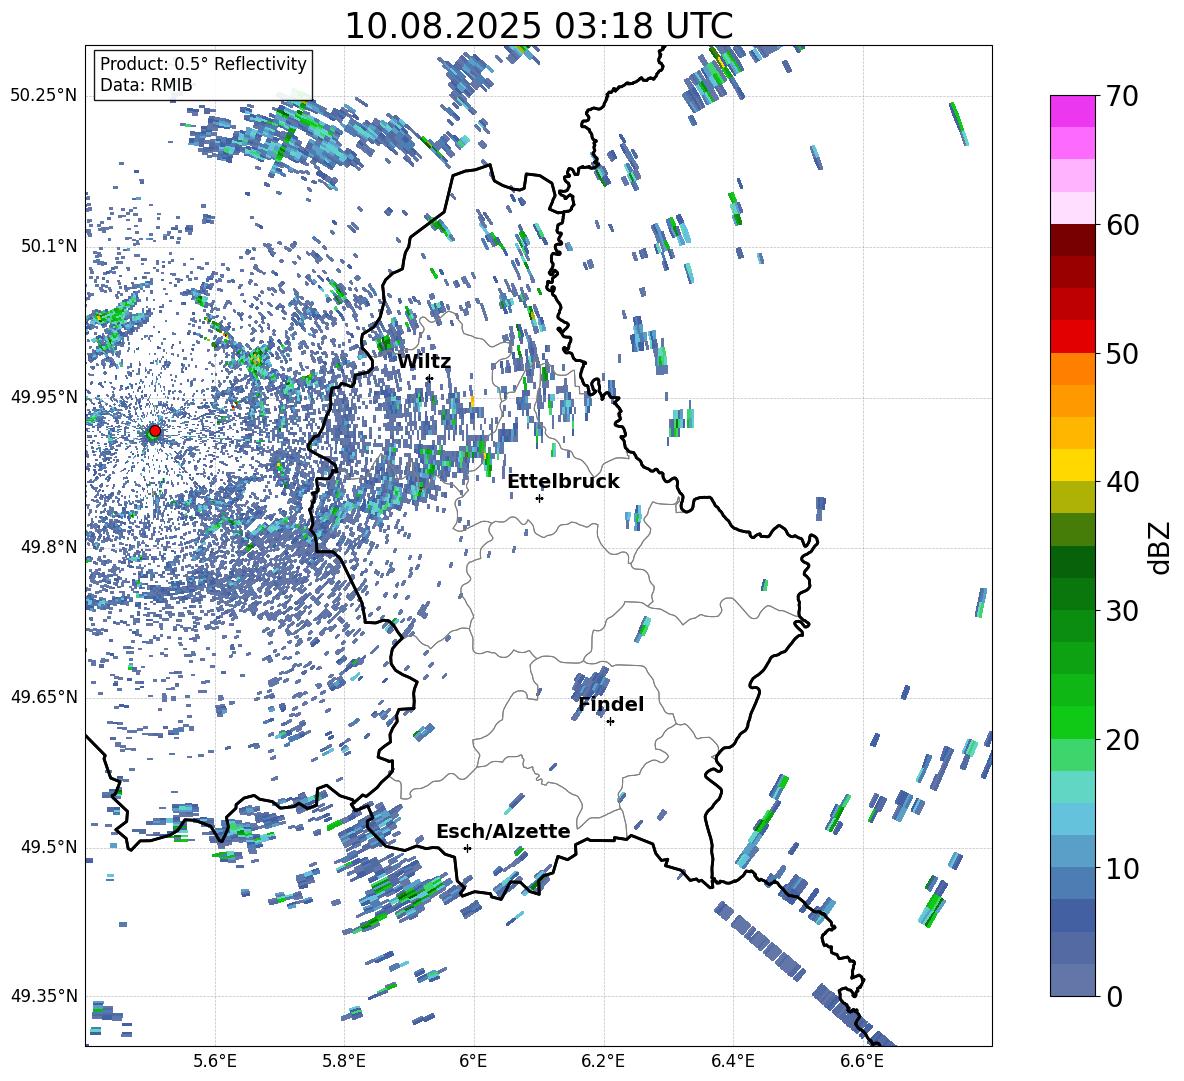
Task: Click the Findel station label
Action: coord(611,704)
